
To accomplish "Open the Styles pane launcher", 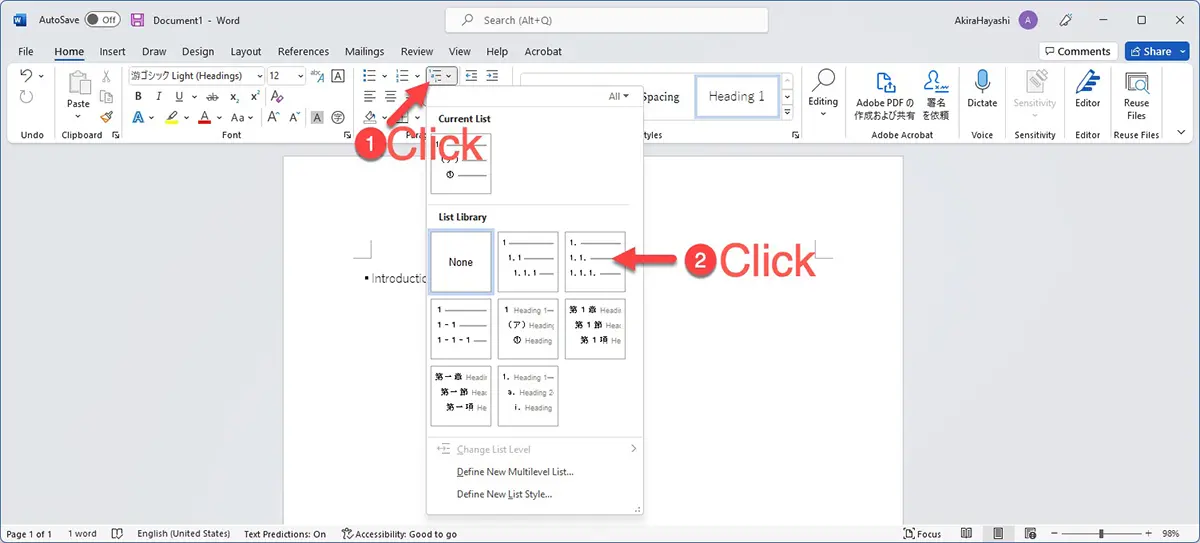I will pos(795,135).
